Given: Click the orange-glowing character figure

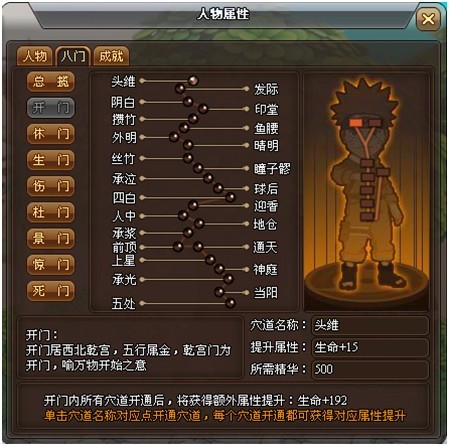Looking at the screenshot, I should pyautogui.click(x=365, y=184).
